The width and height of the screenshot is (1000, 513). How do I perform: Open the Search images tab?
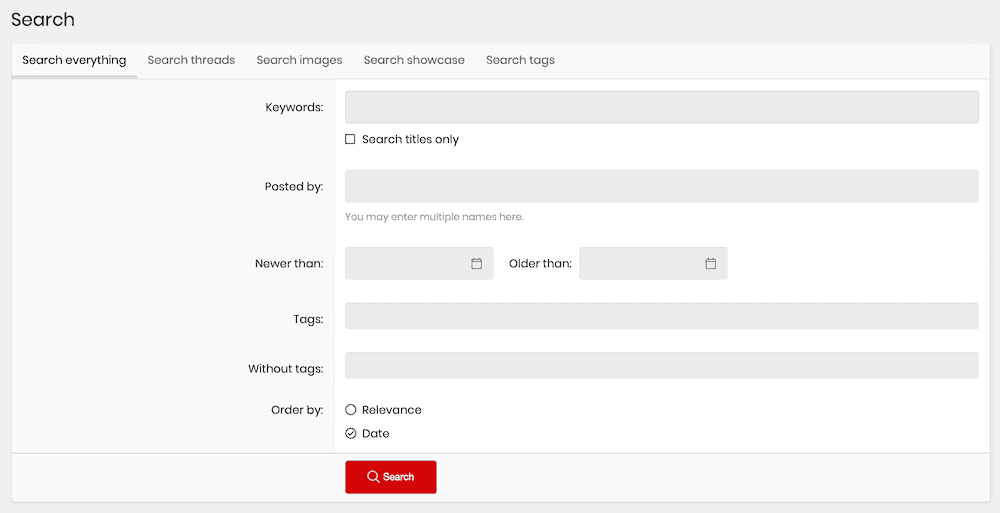(x=299, y=61)
